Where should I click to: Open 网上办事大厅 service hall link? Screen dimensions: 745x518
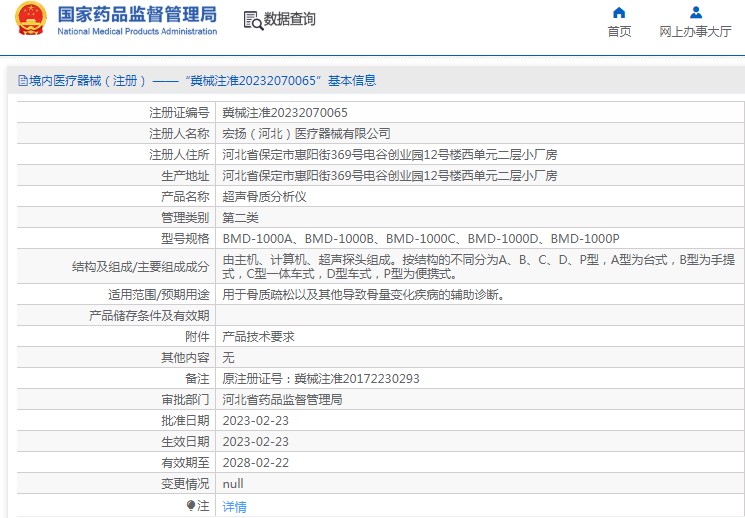(x=695, y=31)
